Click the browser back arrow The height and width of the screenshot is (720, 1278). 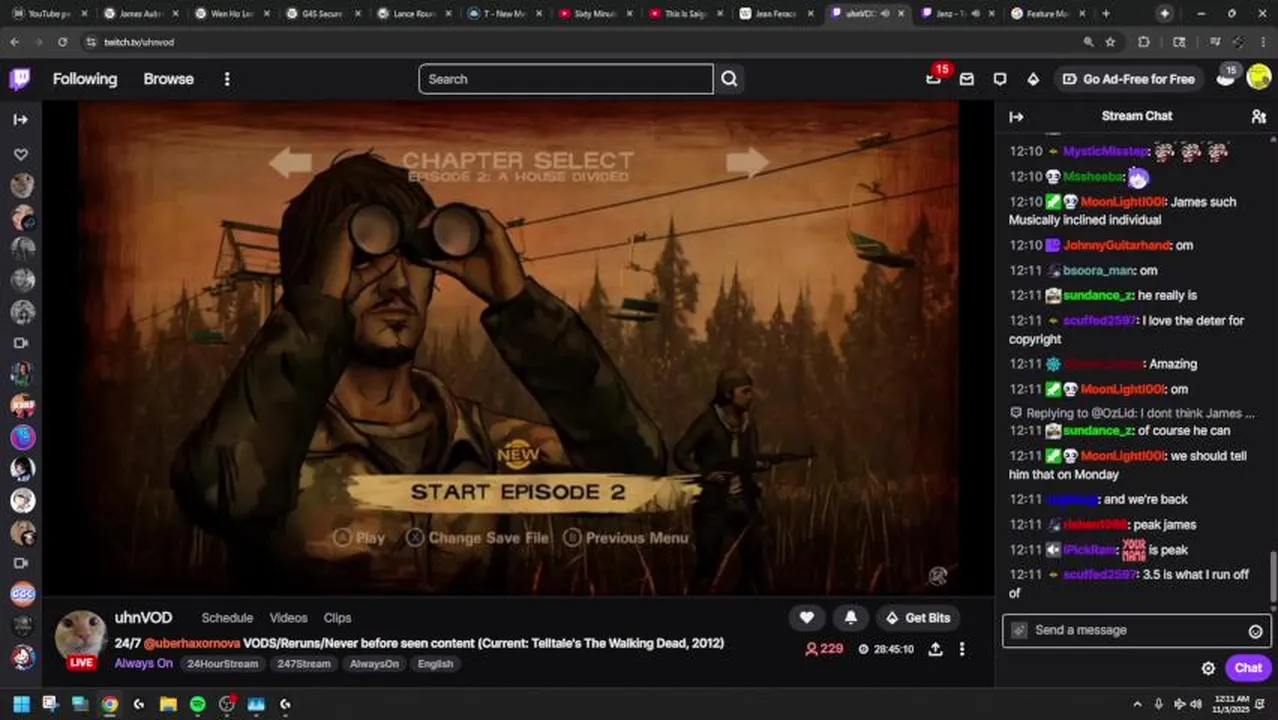click(14, 42)
